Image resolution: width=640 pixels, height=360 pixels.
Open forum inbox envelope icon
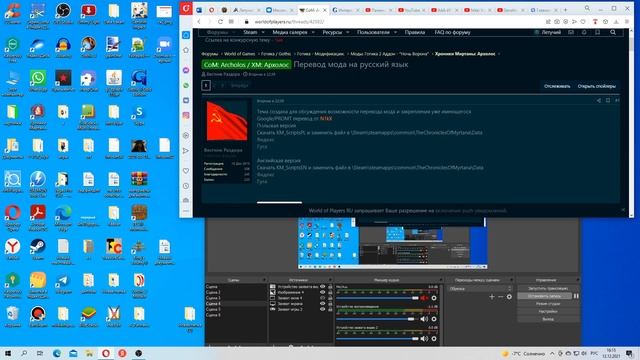click(571, 32)
